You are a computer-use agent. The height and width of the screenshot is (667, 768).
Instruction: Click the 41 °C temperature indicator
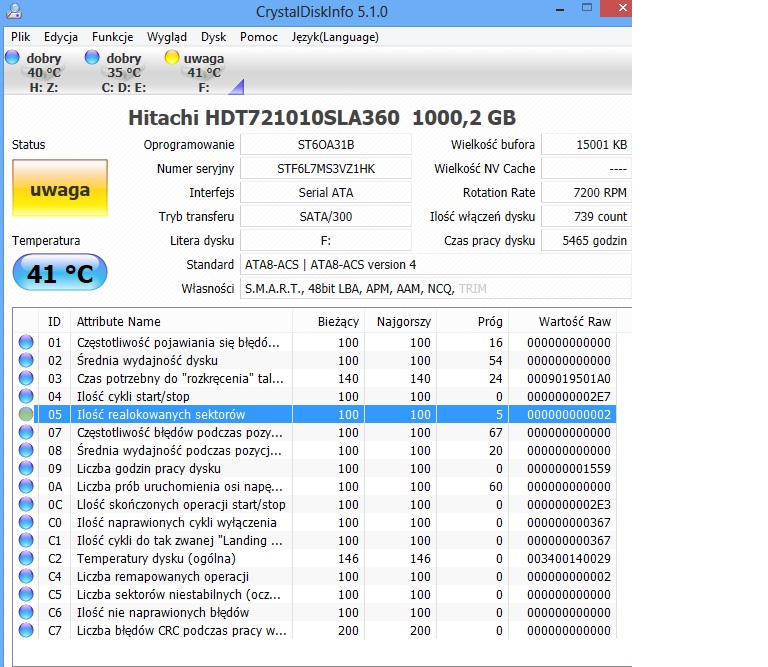pos(60,272)
